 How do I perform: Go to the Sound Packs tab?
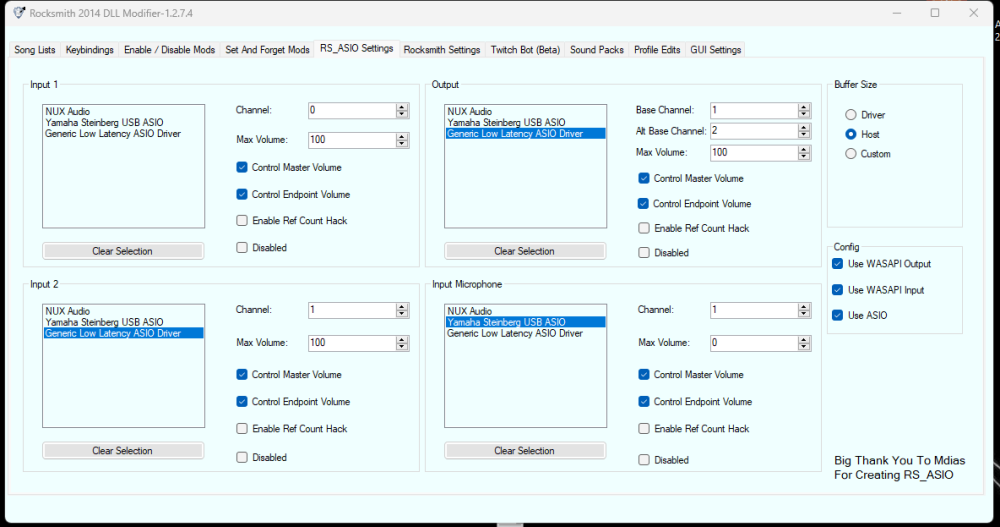pyautogui.click(x=596, y=50)
